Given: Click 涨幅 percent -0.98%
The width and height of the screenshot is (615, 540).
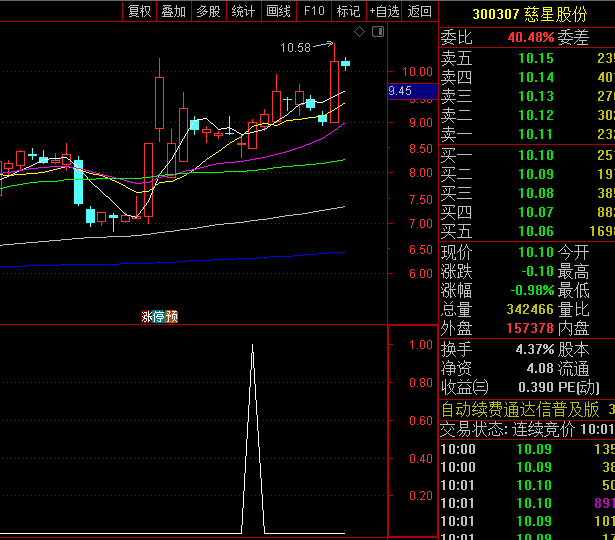Looking at the screenshot, I should pyautogui.click(x=532, y=290).
